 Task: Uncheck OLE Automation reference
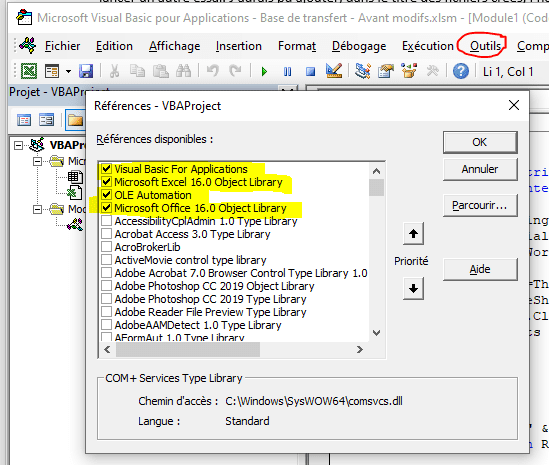pyautogui.click(x=106, y=195)
